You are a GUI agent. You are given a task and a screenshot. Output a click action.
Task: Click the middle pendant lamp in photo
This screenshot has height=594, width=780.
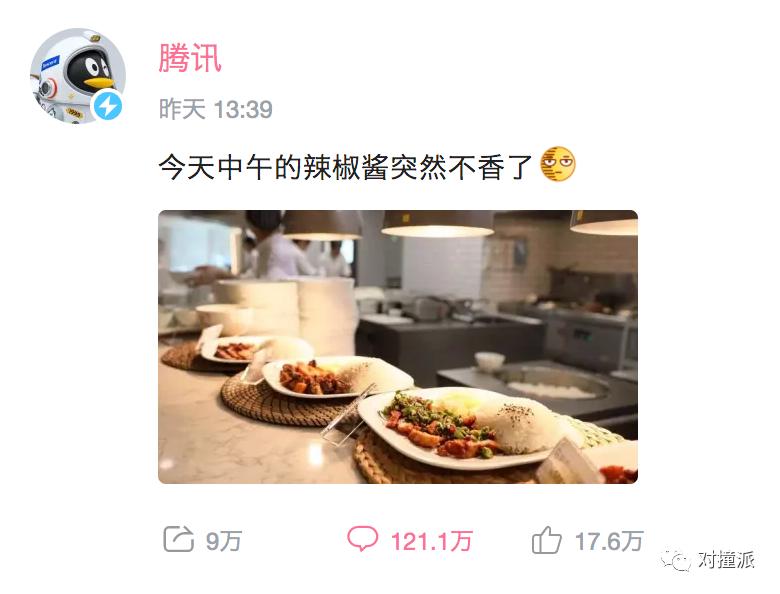click(x=437, y=223)
